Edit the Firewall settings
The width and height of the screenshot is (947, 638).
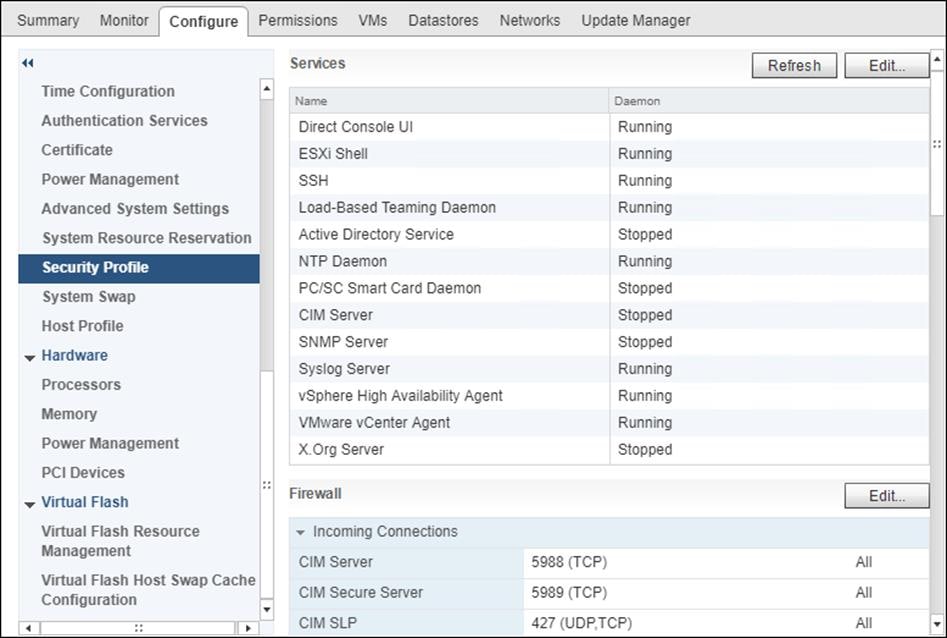click(x=885, y=493)
